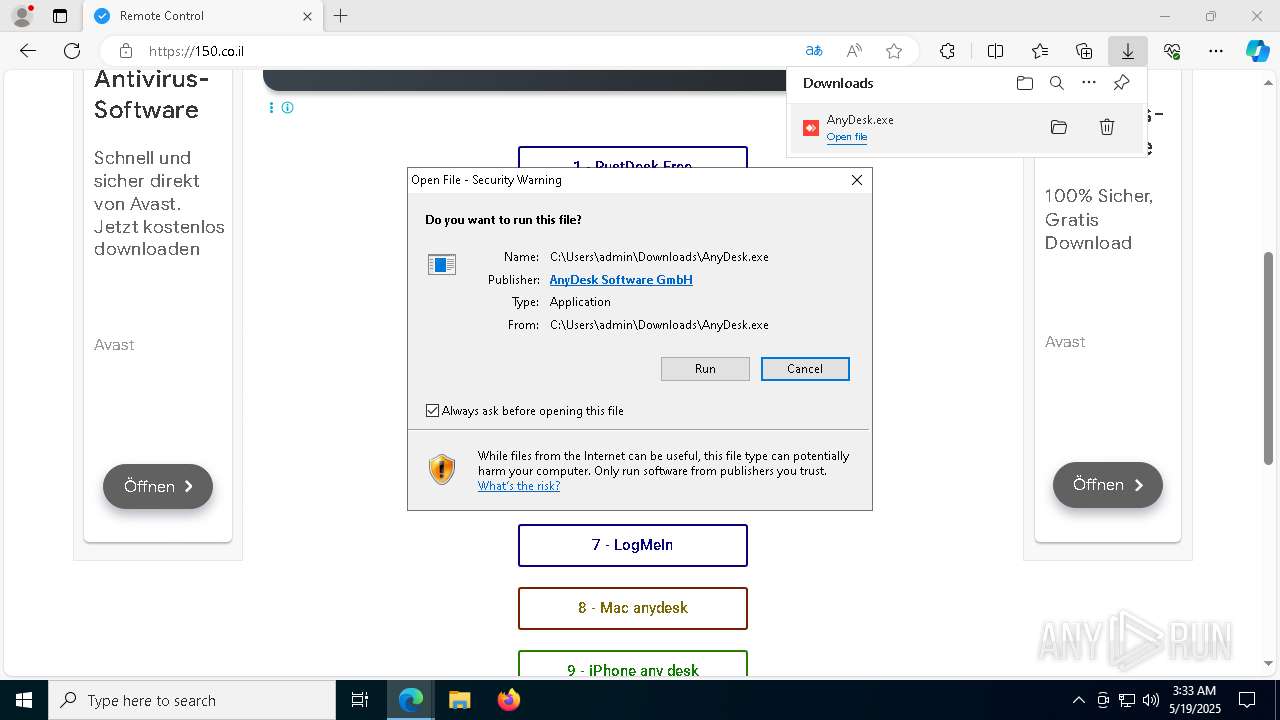1280x720 pixels.
Task: Toggle split screen icon
Action: point(995,51)
